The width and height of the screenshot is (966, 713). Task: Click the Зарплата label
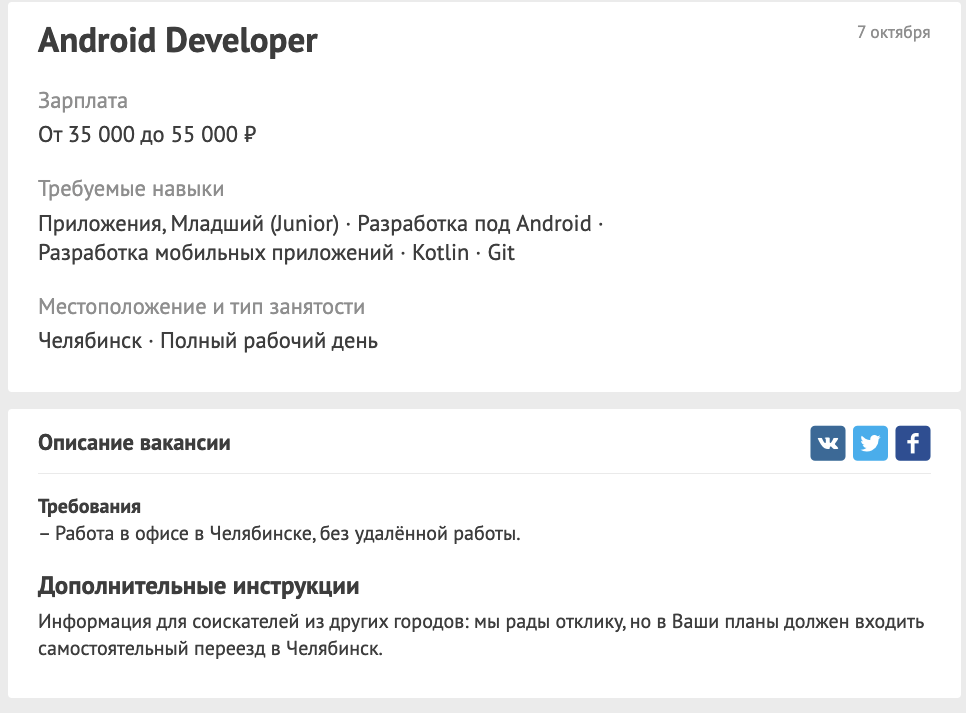click(83, 101)
